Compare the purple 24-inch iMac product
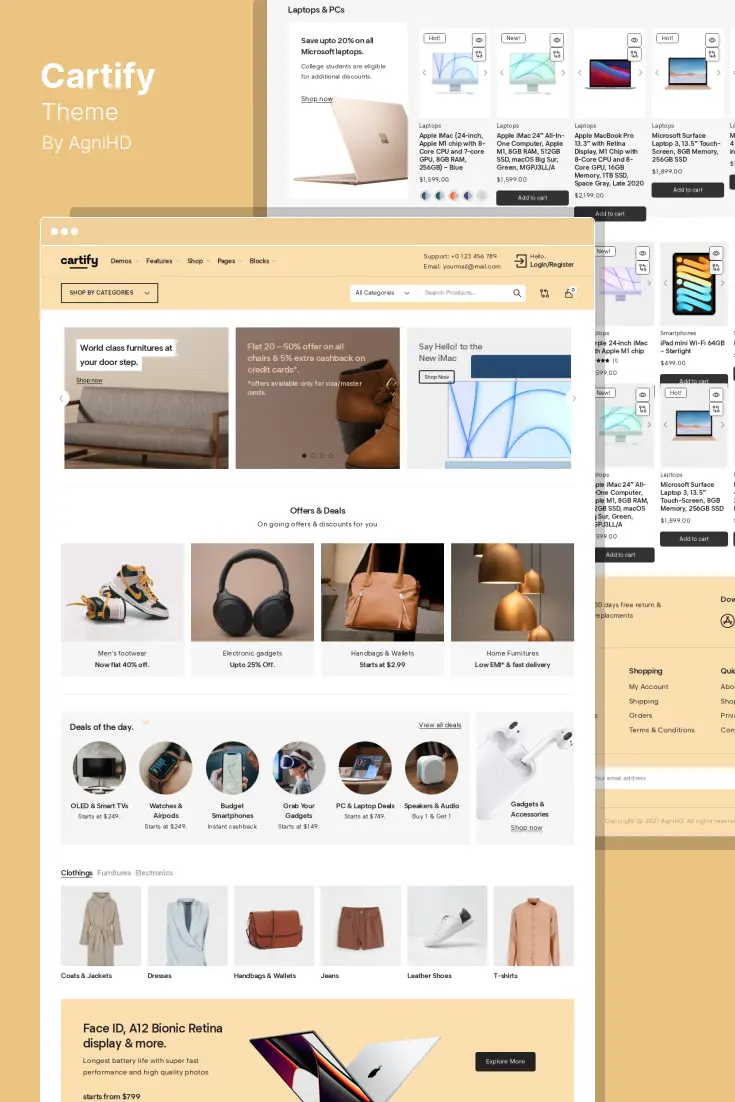735x1102 pixels. (642, 268)
